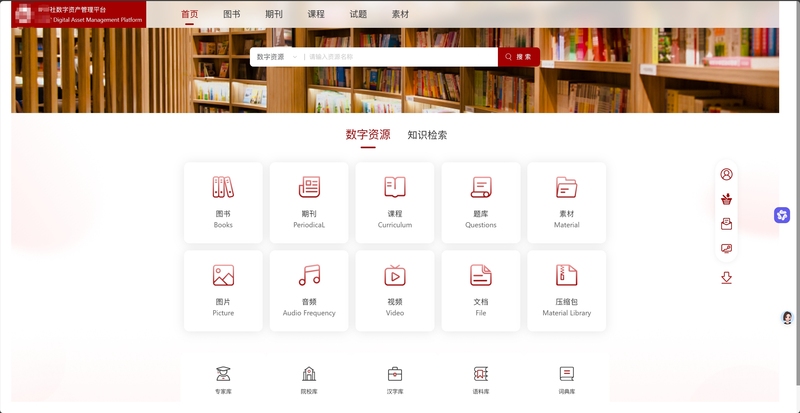This screenshot has width=800, height=413.
Task: Go to the 首页 home nav item
Action: 189,14
